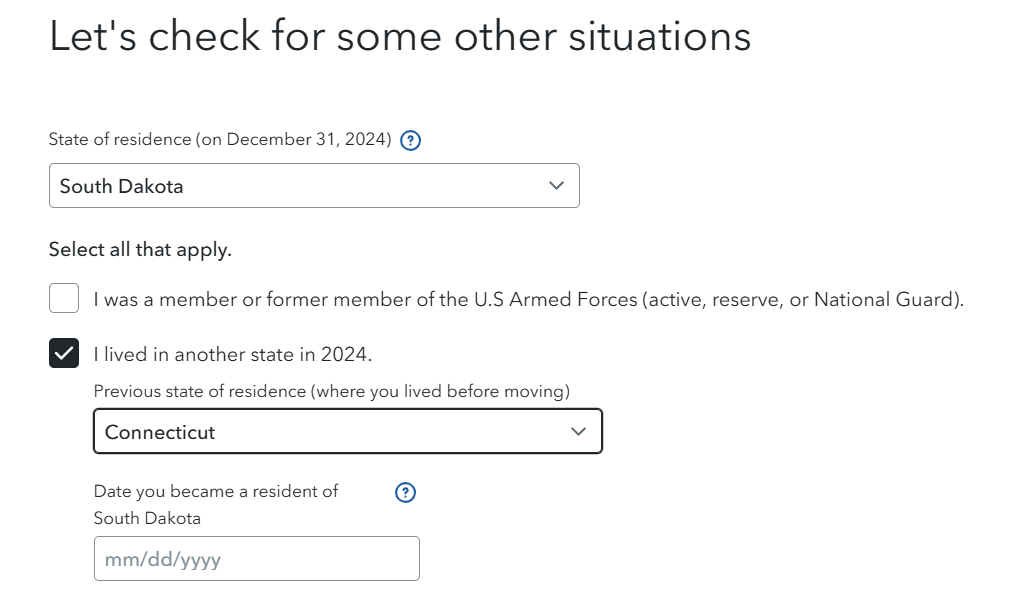Viewport: 1021px width, 591px height.
Task: Expand the Previous state of residence dropdown
Action: coord(347,431)
